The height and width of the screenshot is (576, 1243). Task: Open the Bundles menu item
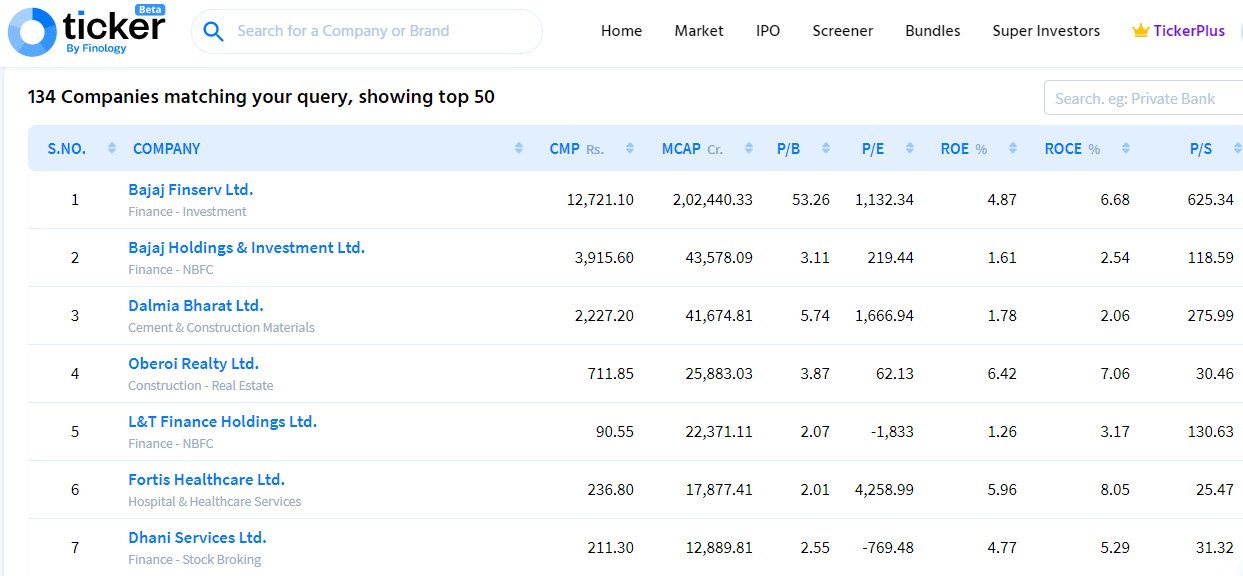(x=933, y=31)
